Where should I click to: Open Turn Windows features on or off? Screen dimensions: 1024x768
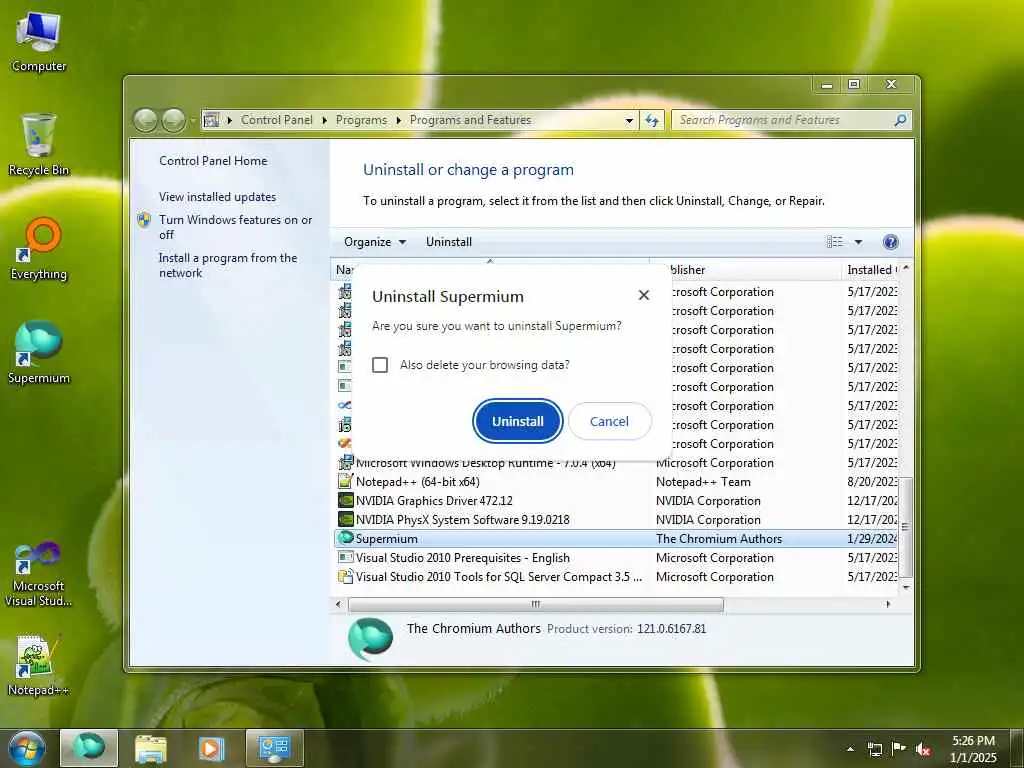coord(235,227)
